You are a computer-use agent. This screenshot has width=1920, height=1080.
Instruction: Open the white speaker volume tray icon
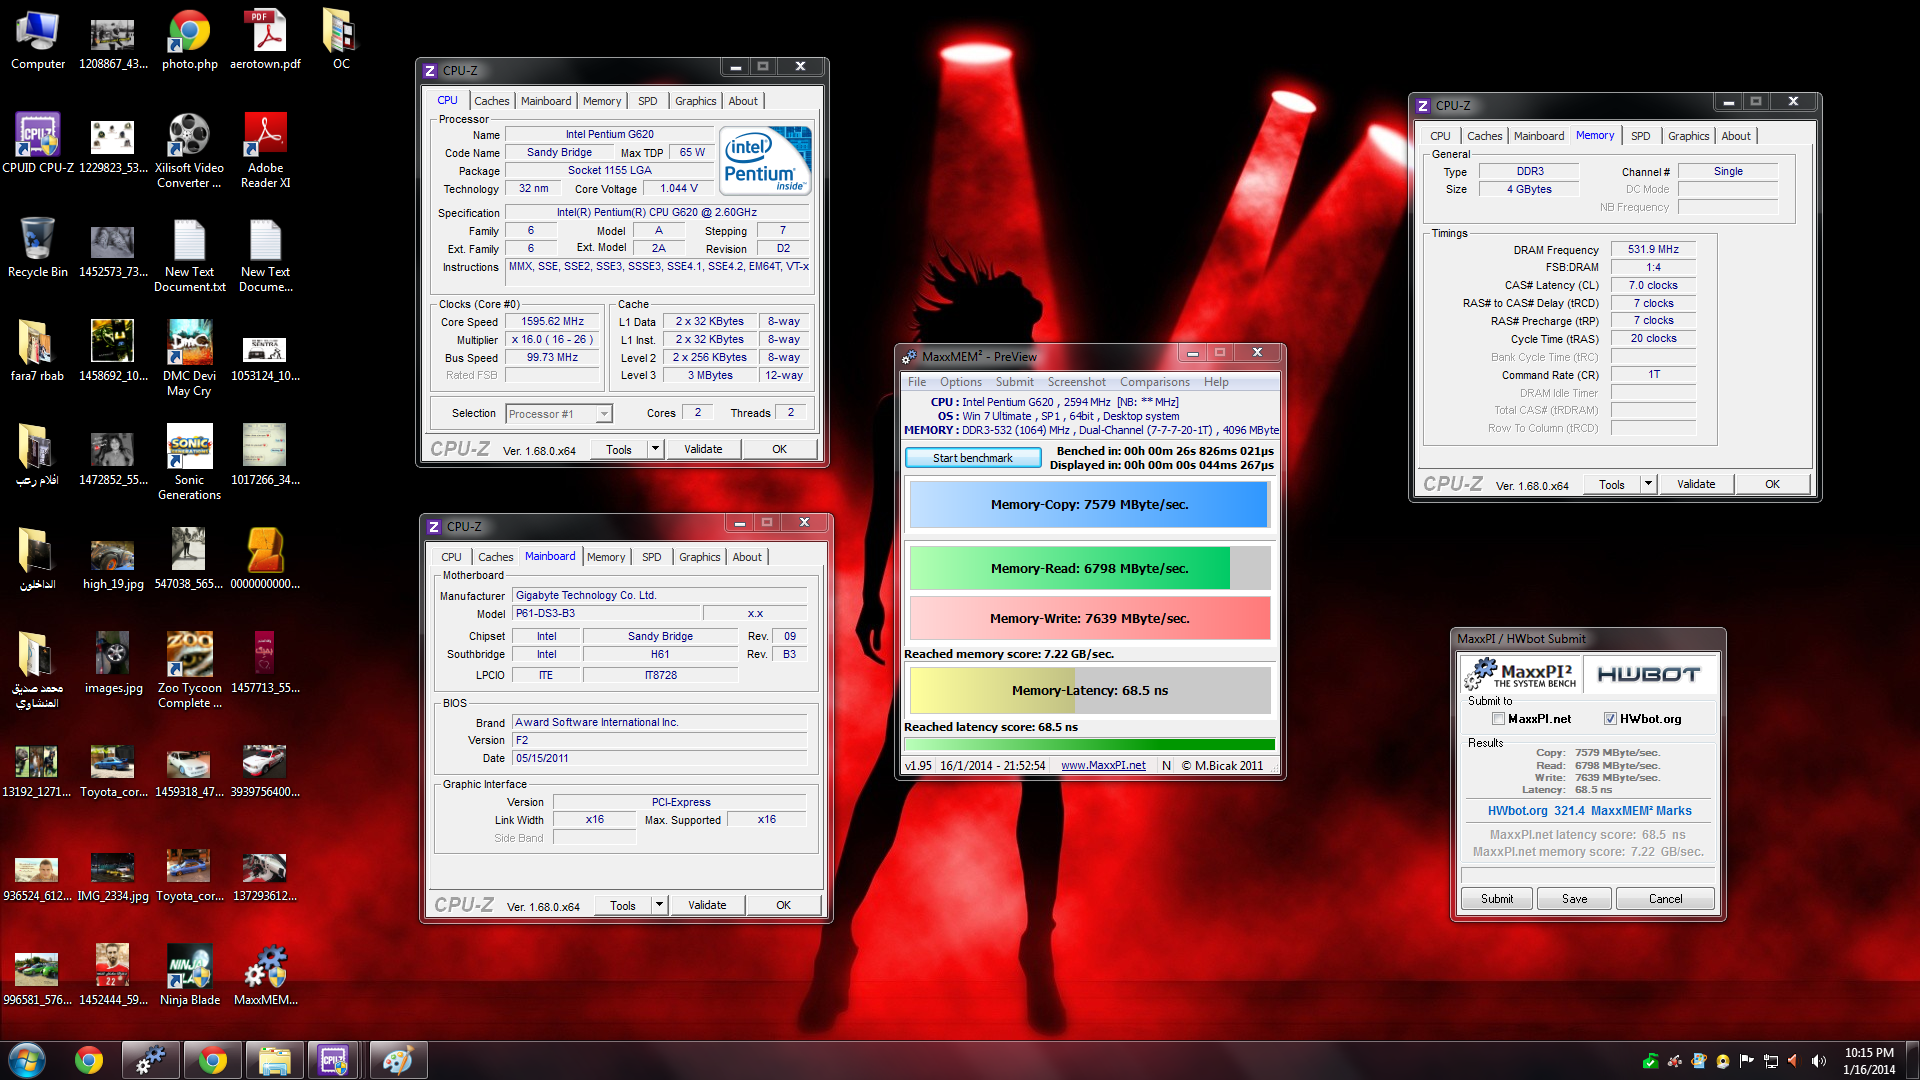coord(1818,1061)
